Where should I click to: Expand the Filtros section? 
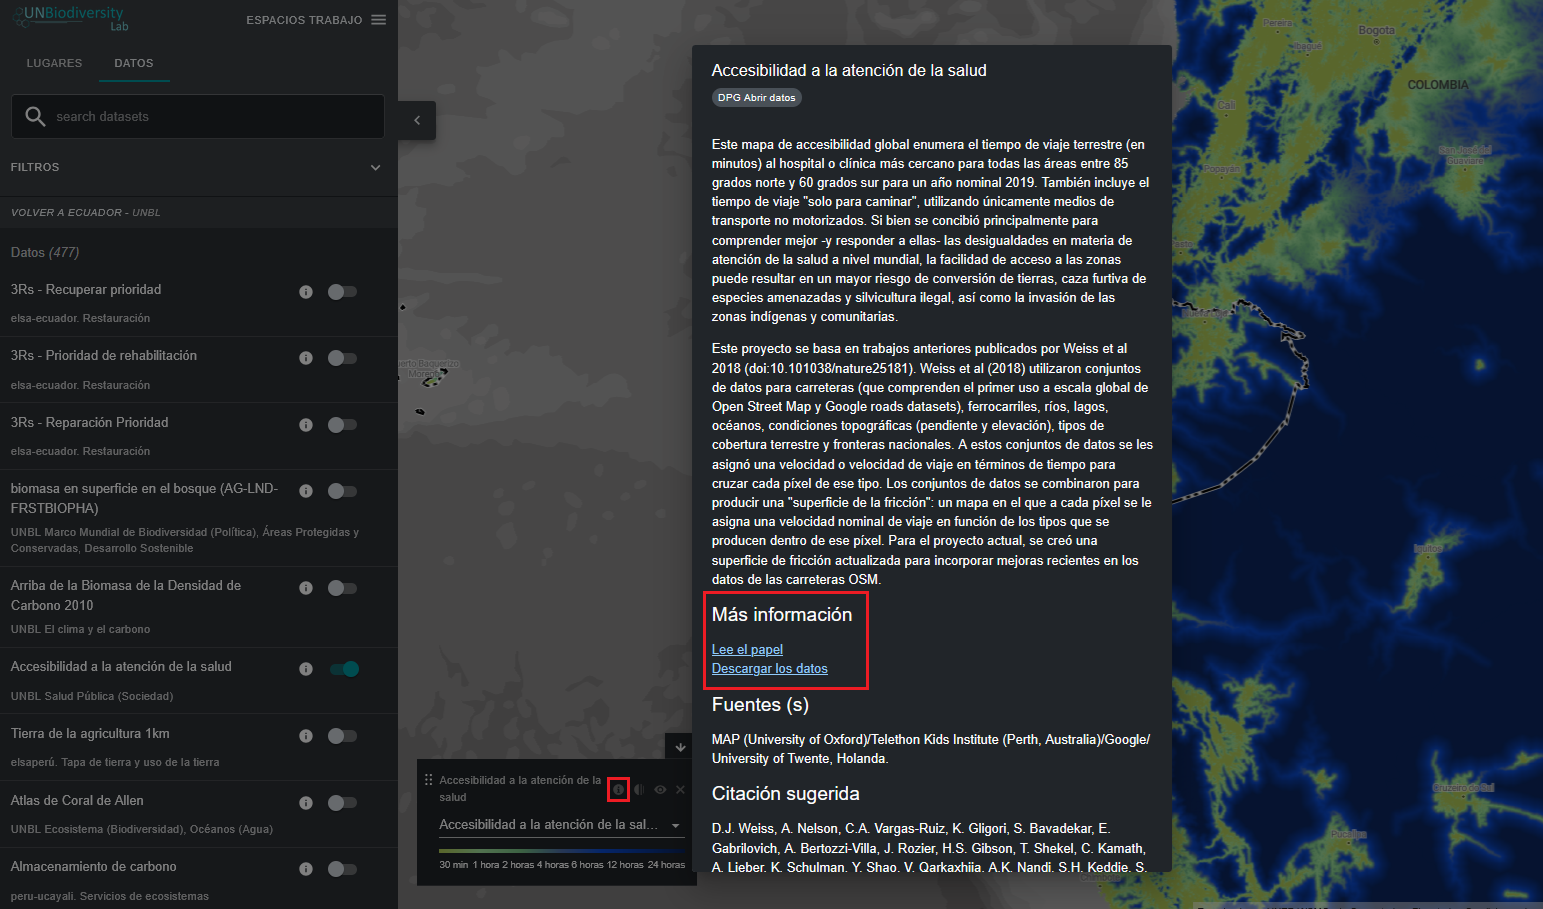pos(375,167)
